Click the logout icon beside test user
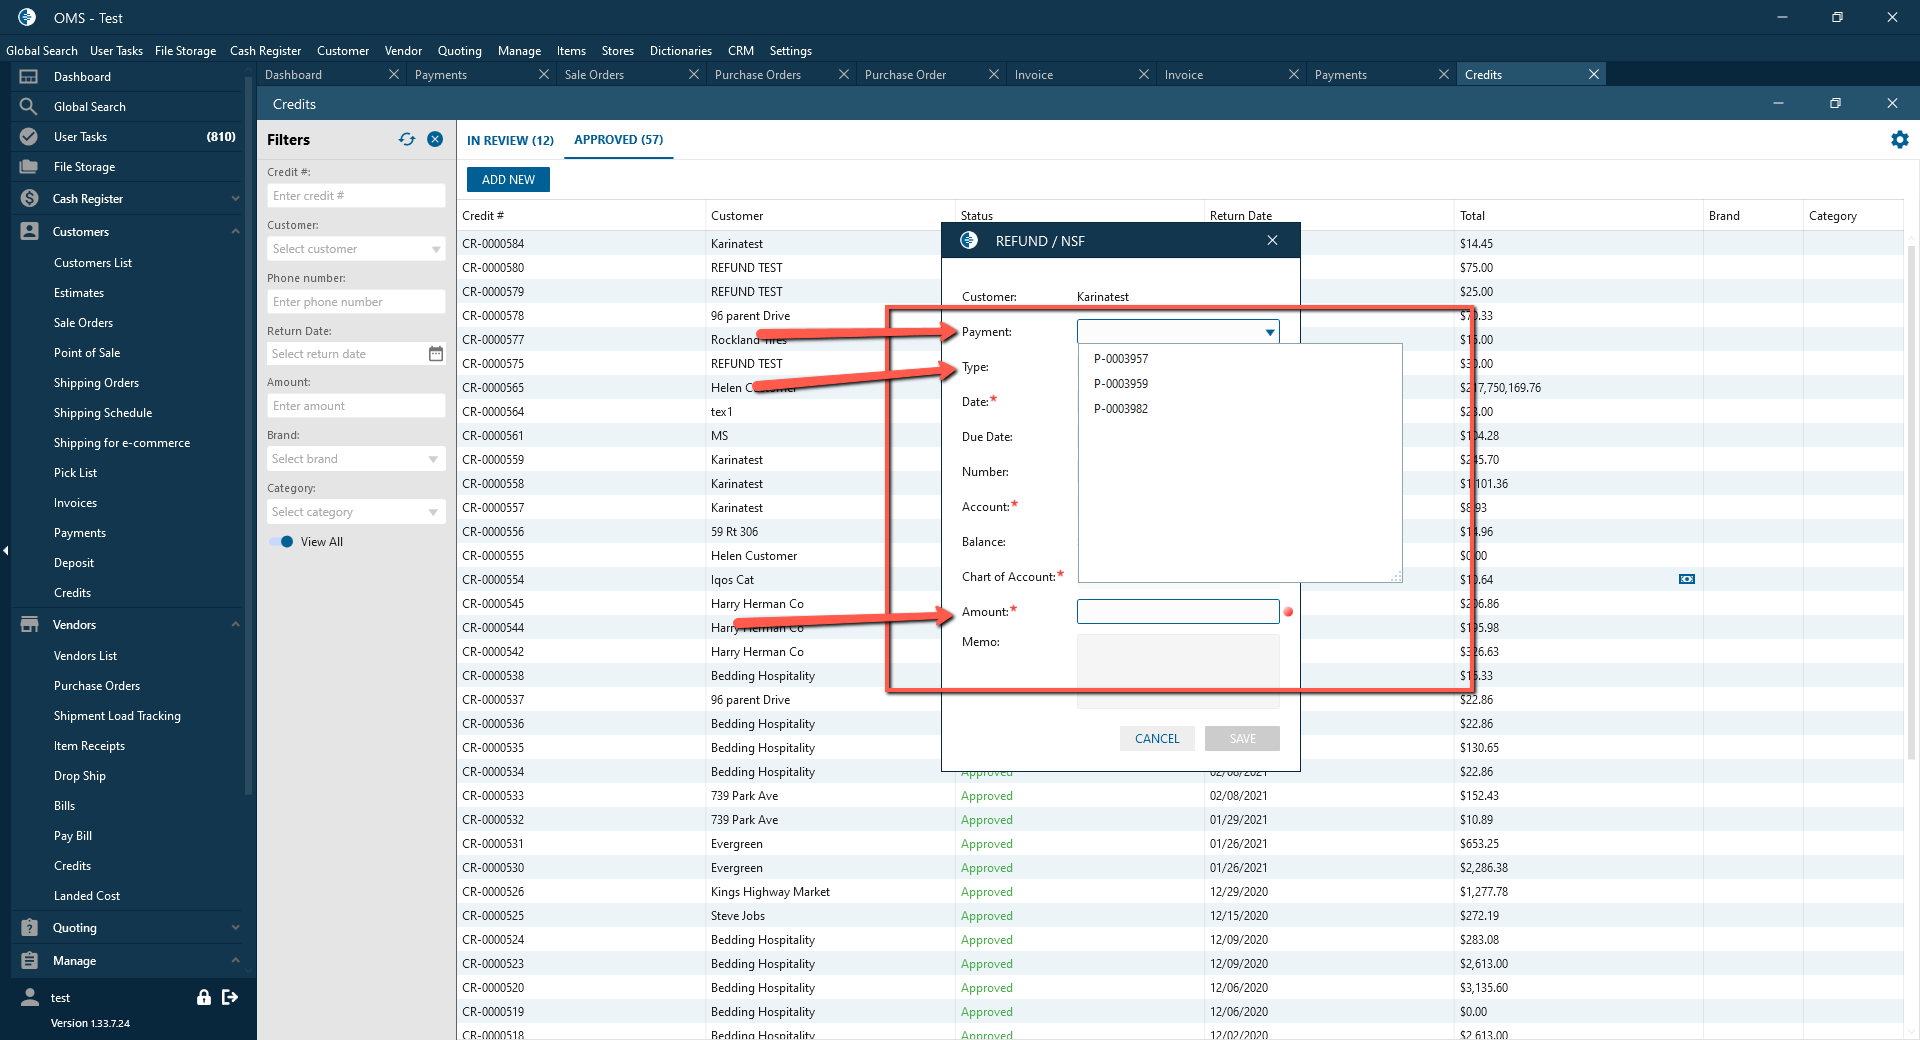This screenshot has width=1920, height=1040. click(230, 997)
